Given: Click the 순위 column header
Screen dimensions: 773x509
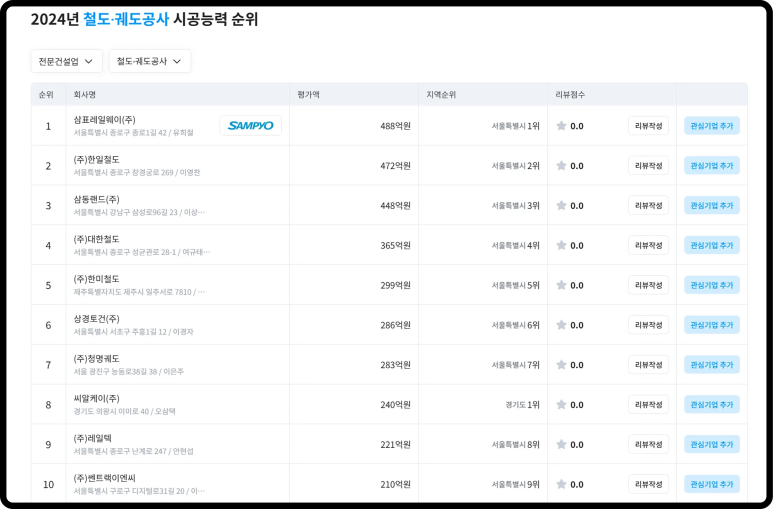Looking at the screenshot, I should (x=46, y=95).
